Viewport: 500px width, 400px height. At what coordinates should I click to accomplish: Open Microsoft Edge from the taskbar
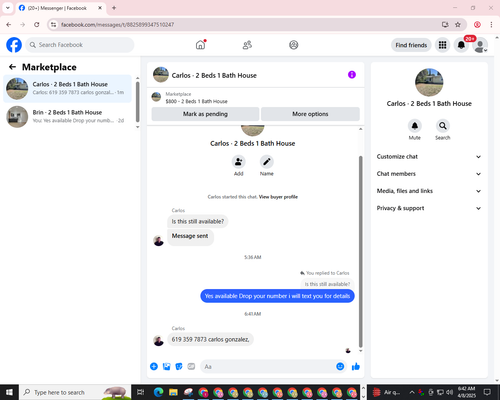(x=159, y=392)
